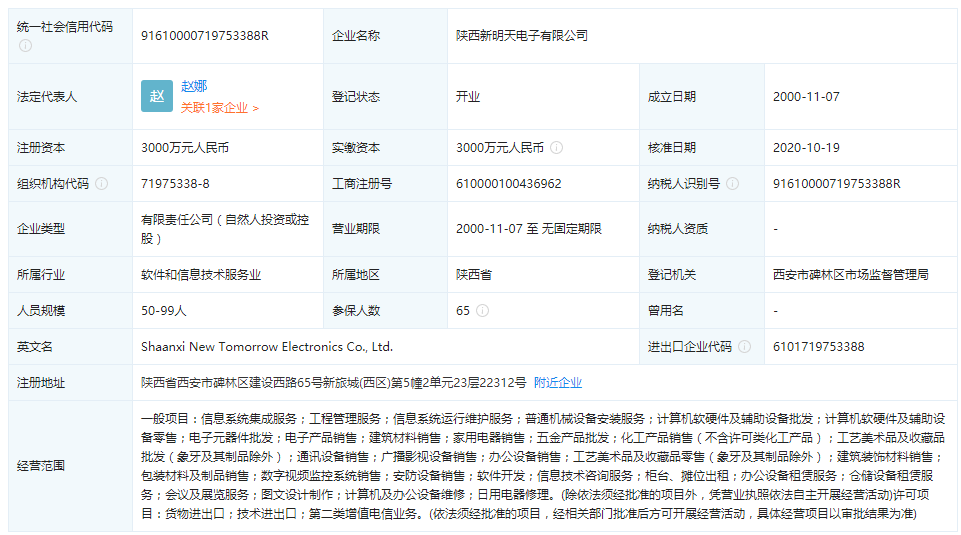Click industry value 软件和信息技术服务业
The image size is (961, 535).
pos(201,275)
